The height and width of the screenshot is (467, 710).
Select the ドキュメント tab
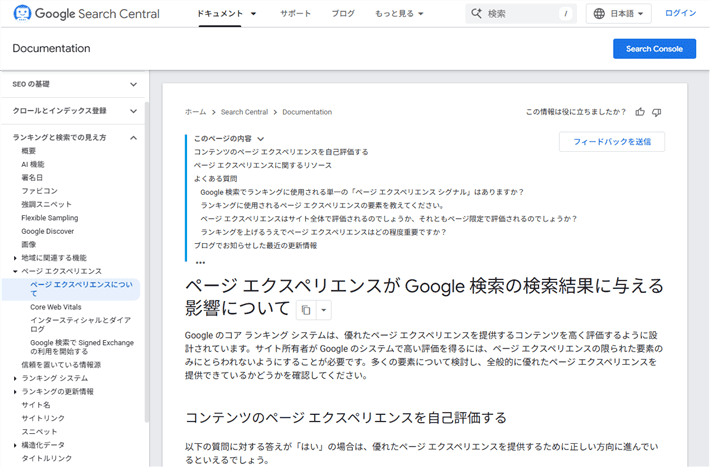[x=220, y=14]
